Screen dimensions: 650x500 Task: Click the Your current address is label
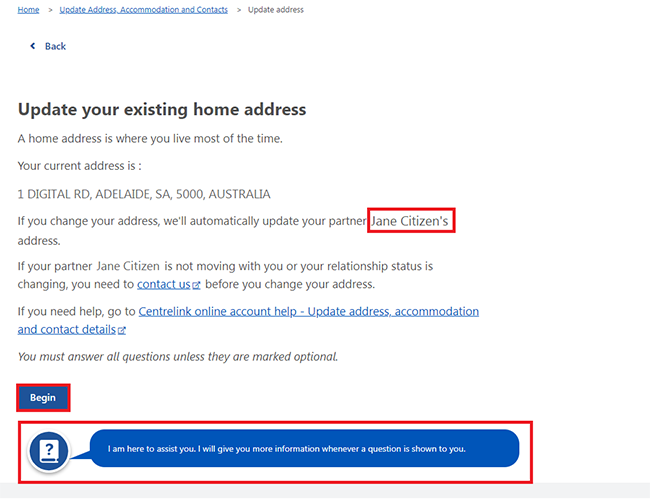80,166
